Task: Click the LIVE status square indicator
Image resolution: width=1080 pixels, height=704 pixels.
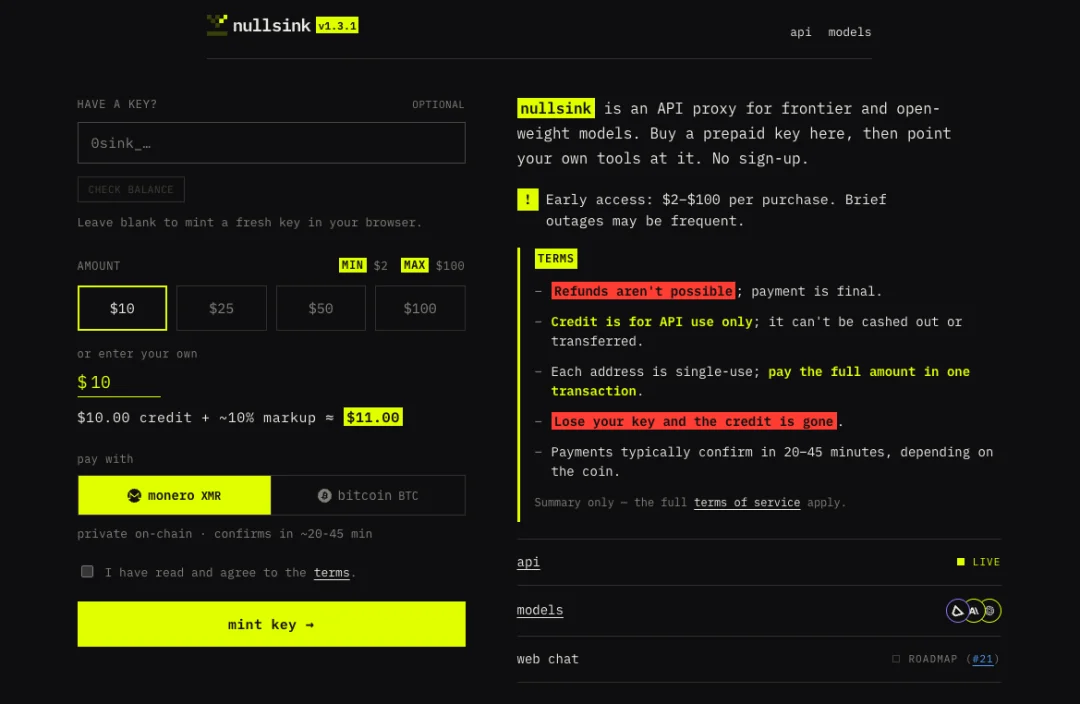Action: (x=961, y=562)
